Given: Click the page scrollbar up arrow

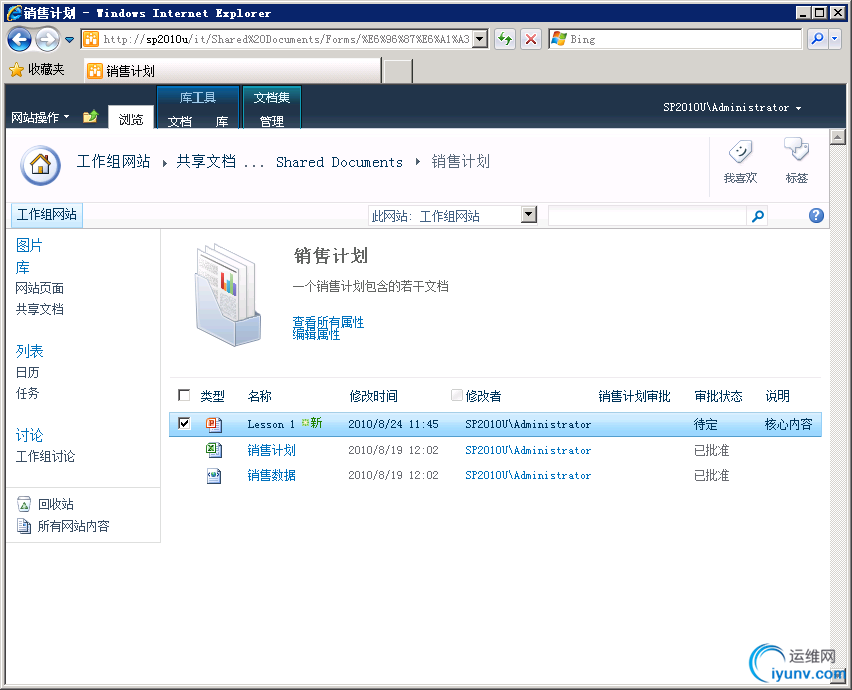Looking at the screenshot, I should (837, 137).
